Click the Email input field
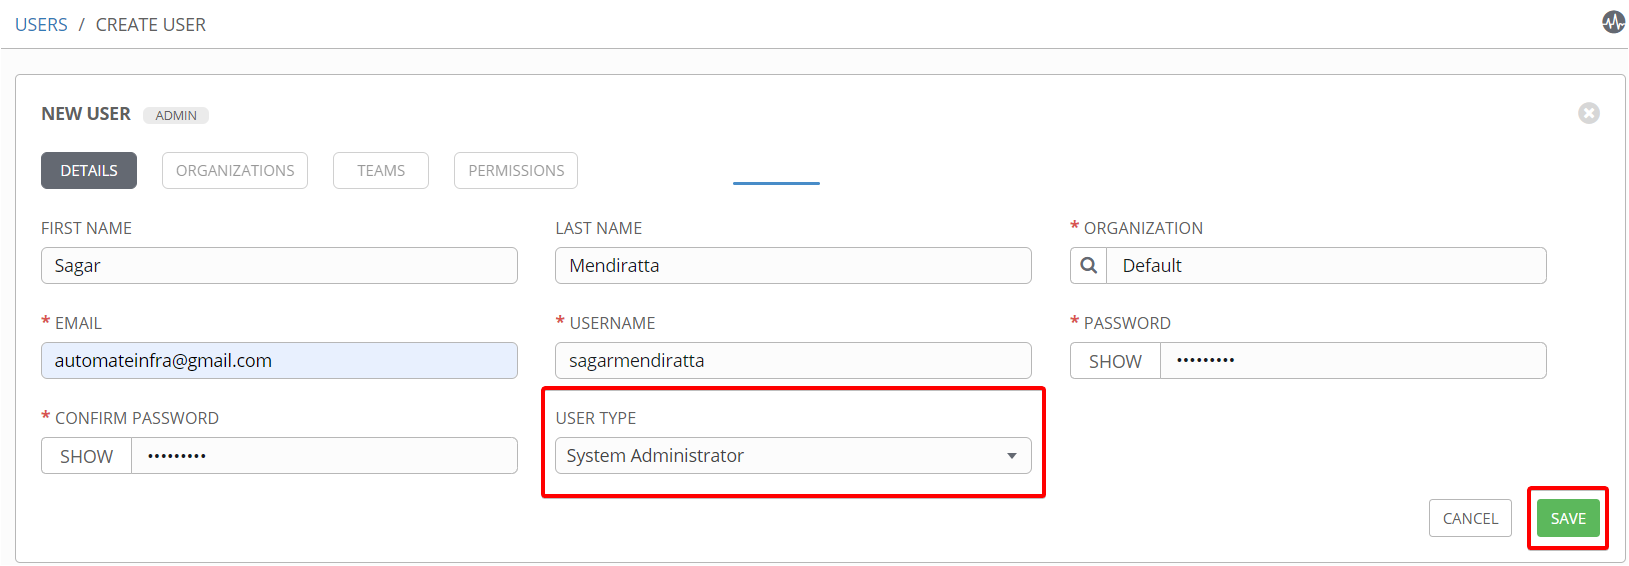Image resolution: width=1629 pixels, height=566 pixels. tap(279, 361)
